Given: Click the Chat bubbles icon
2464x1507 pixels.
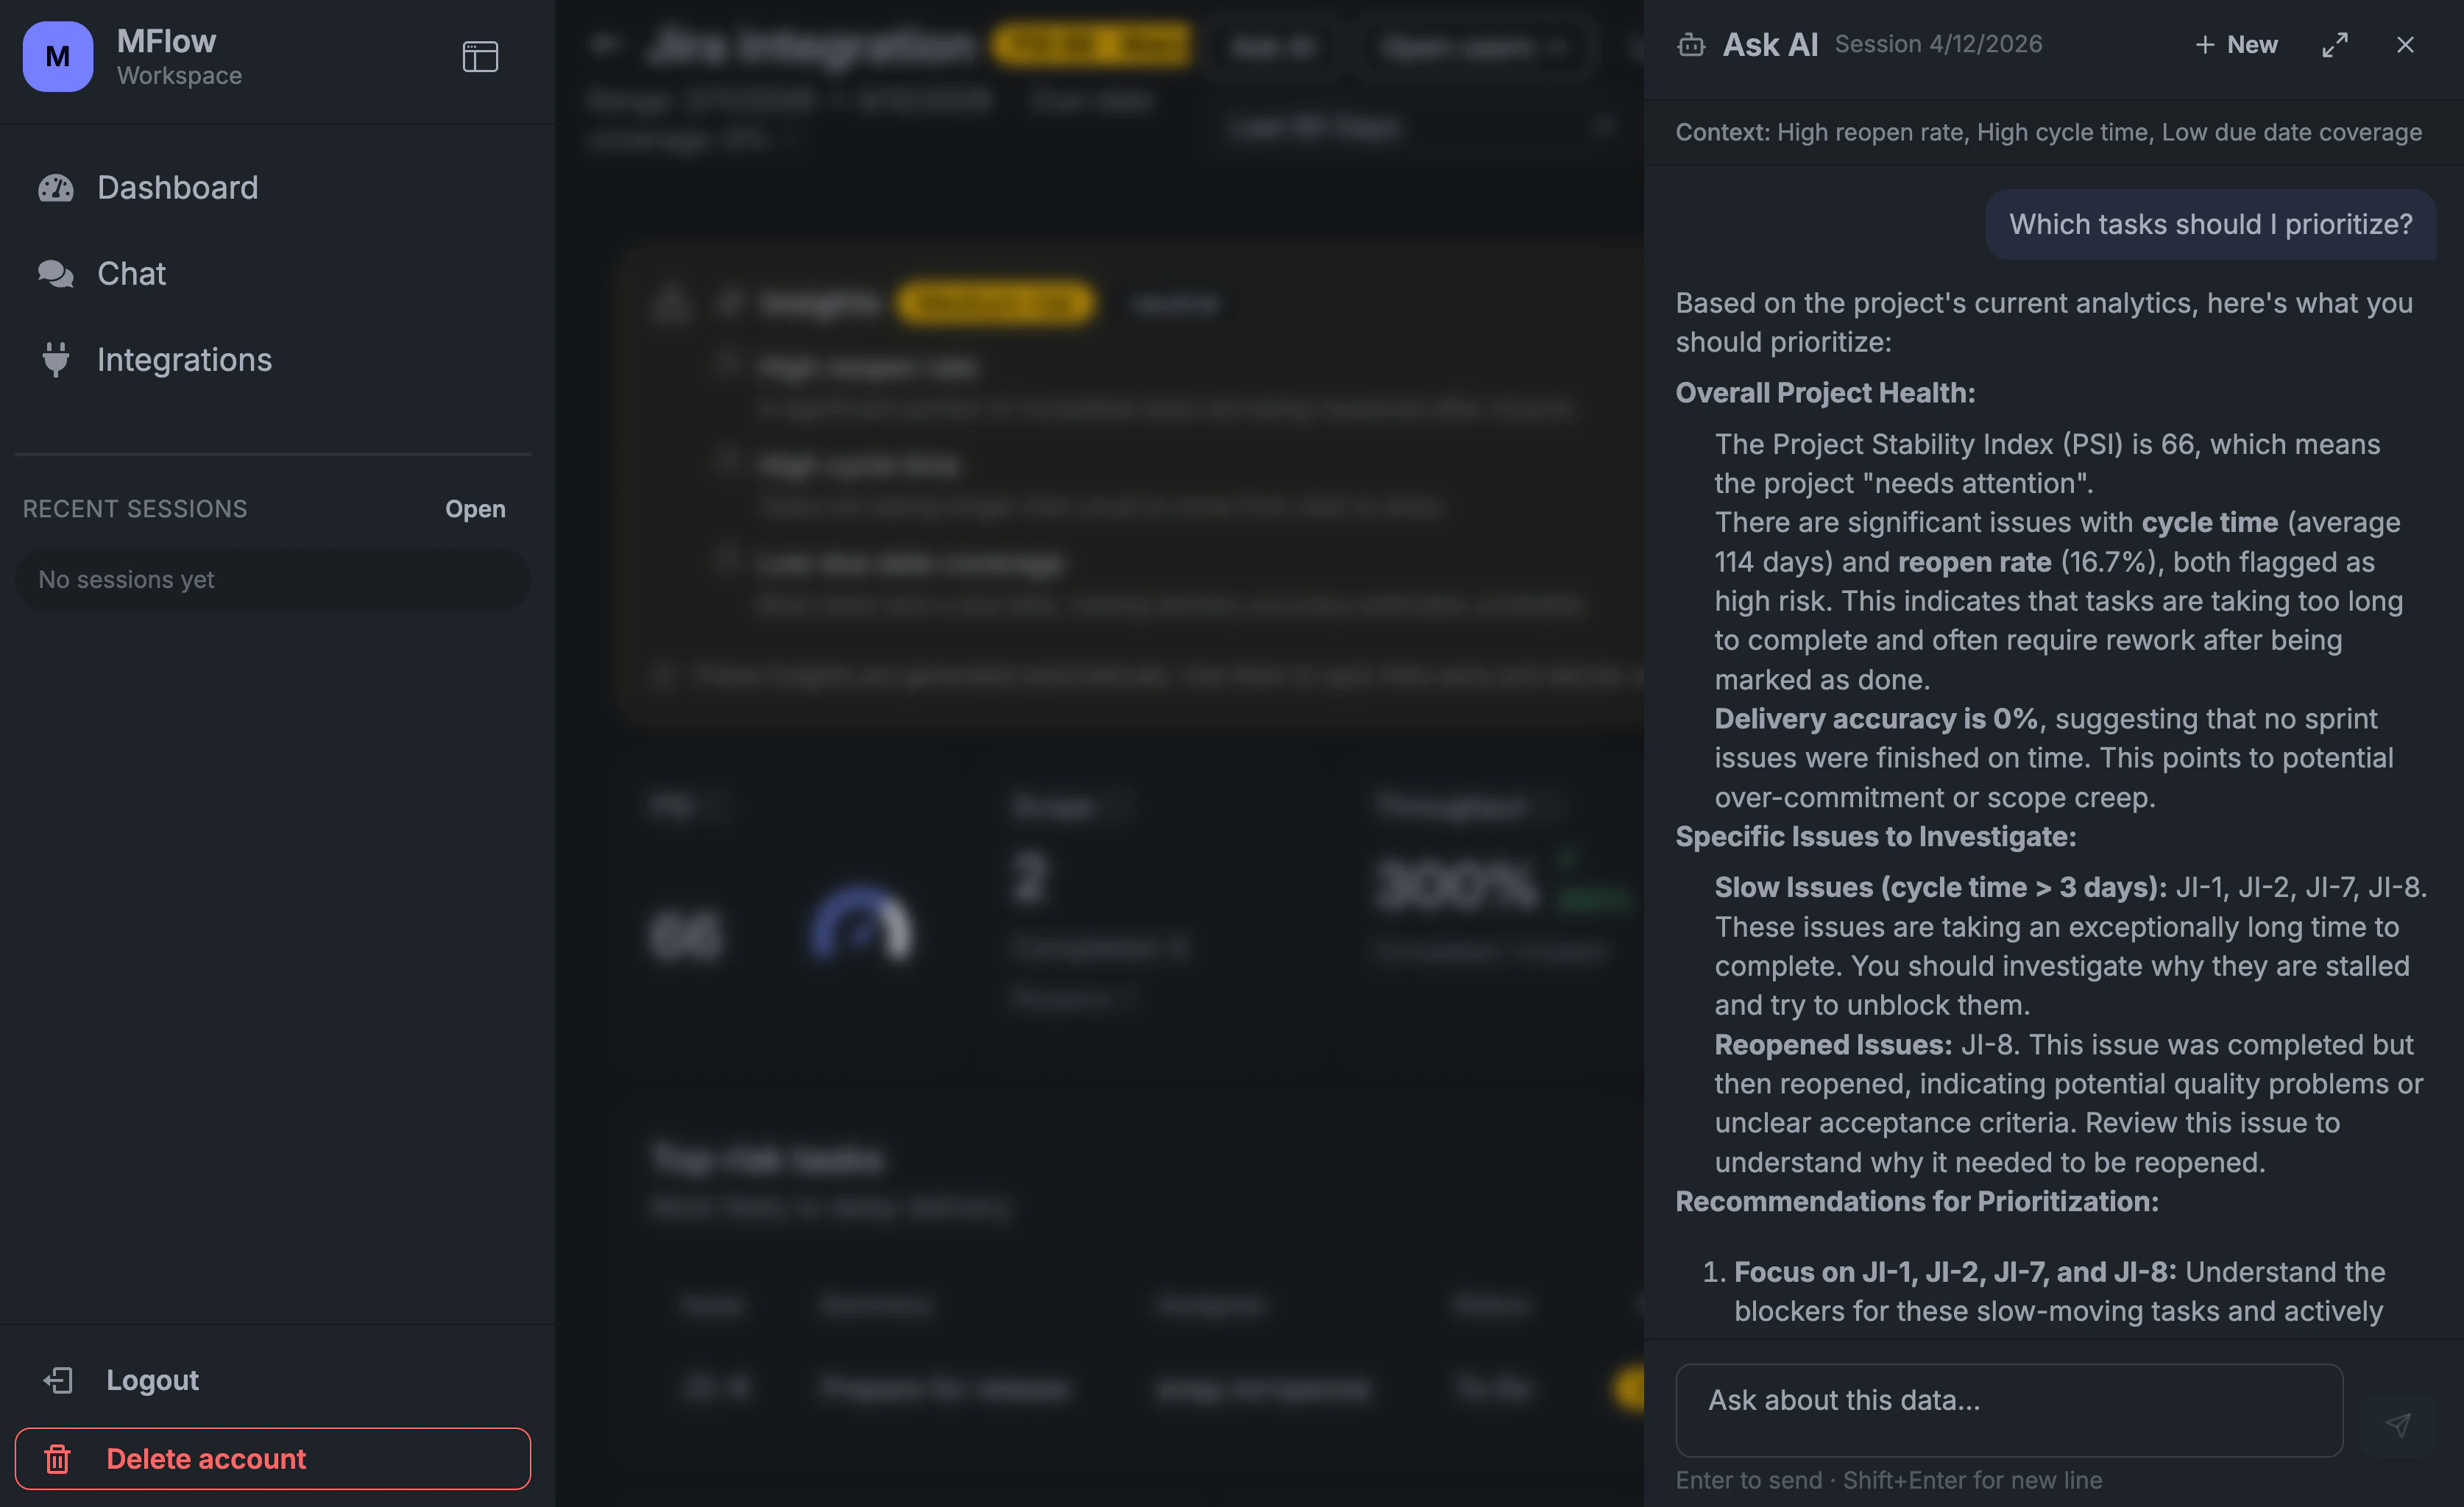Looking at the screenshot, I should pyautogui.click(x=57, y=273).
